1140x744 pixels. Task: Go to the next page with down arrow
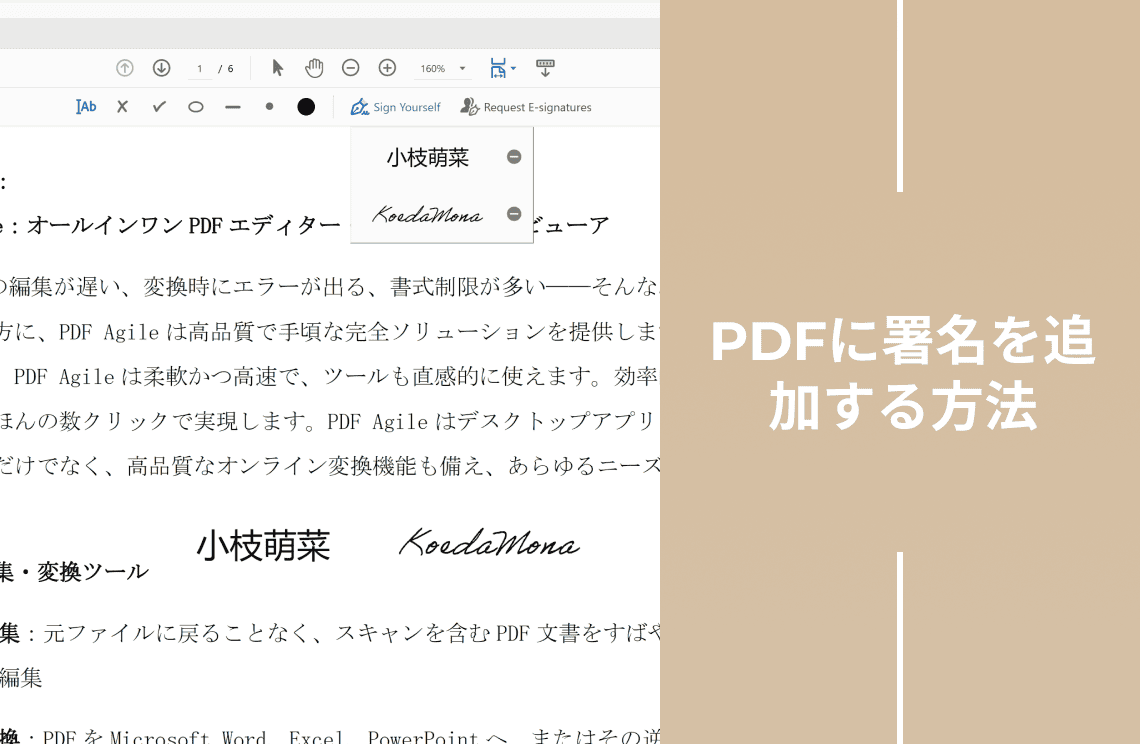coord(160,67)
